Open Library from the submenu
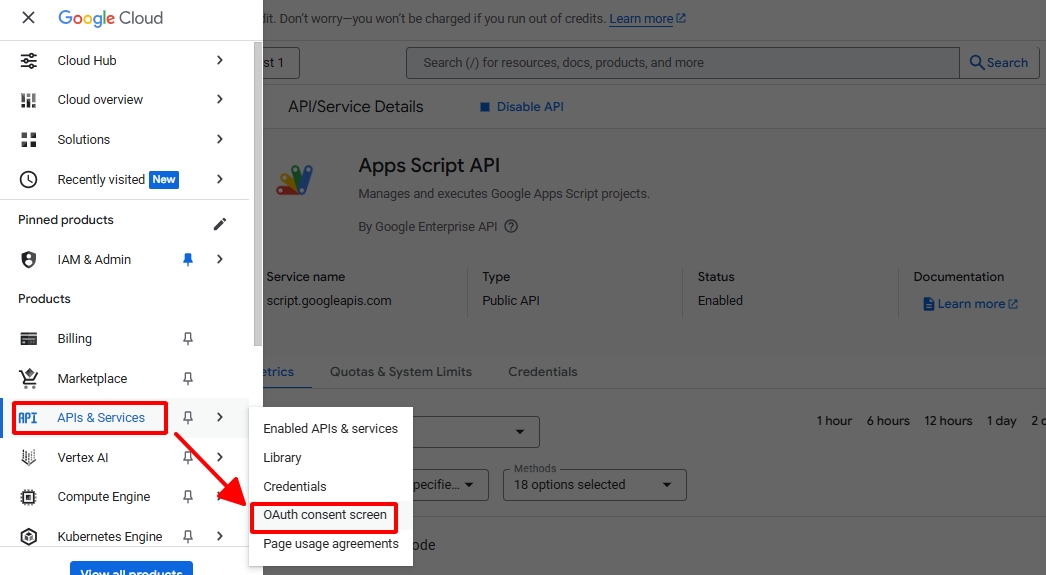This screenshot has width=1046, height=575. tap(330, 458)
